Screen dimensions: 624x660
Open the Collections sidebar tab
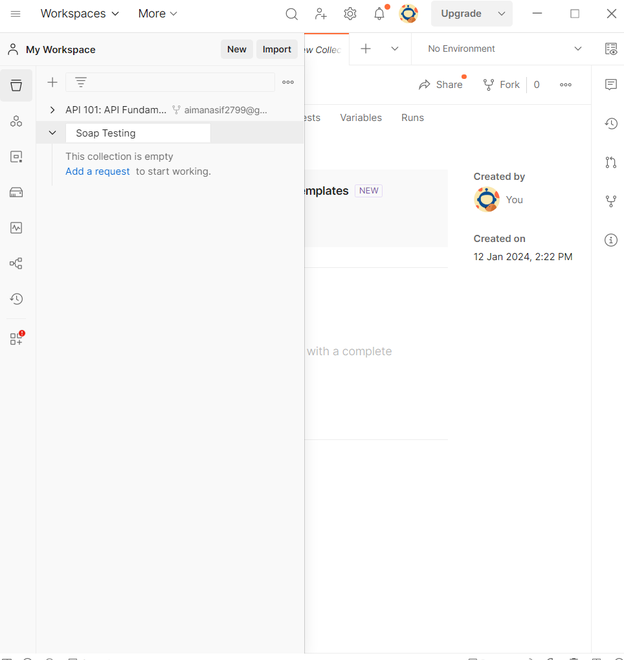click(x=16, y=85)
